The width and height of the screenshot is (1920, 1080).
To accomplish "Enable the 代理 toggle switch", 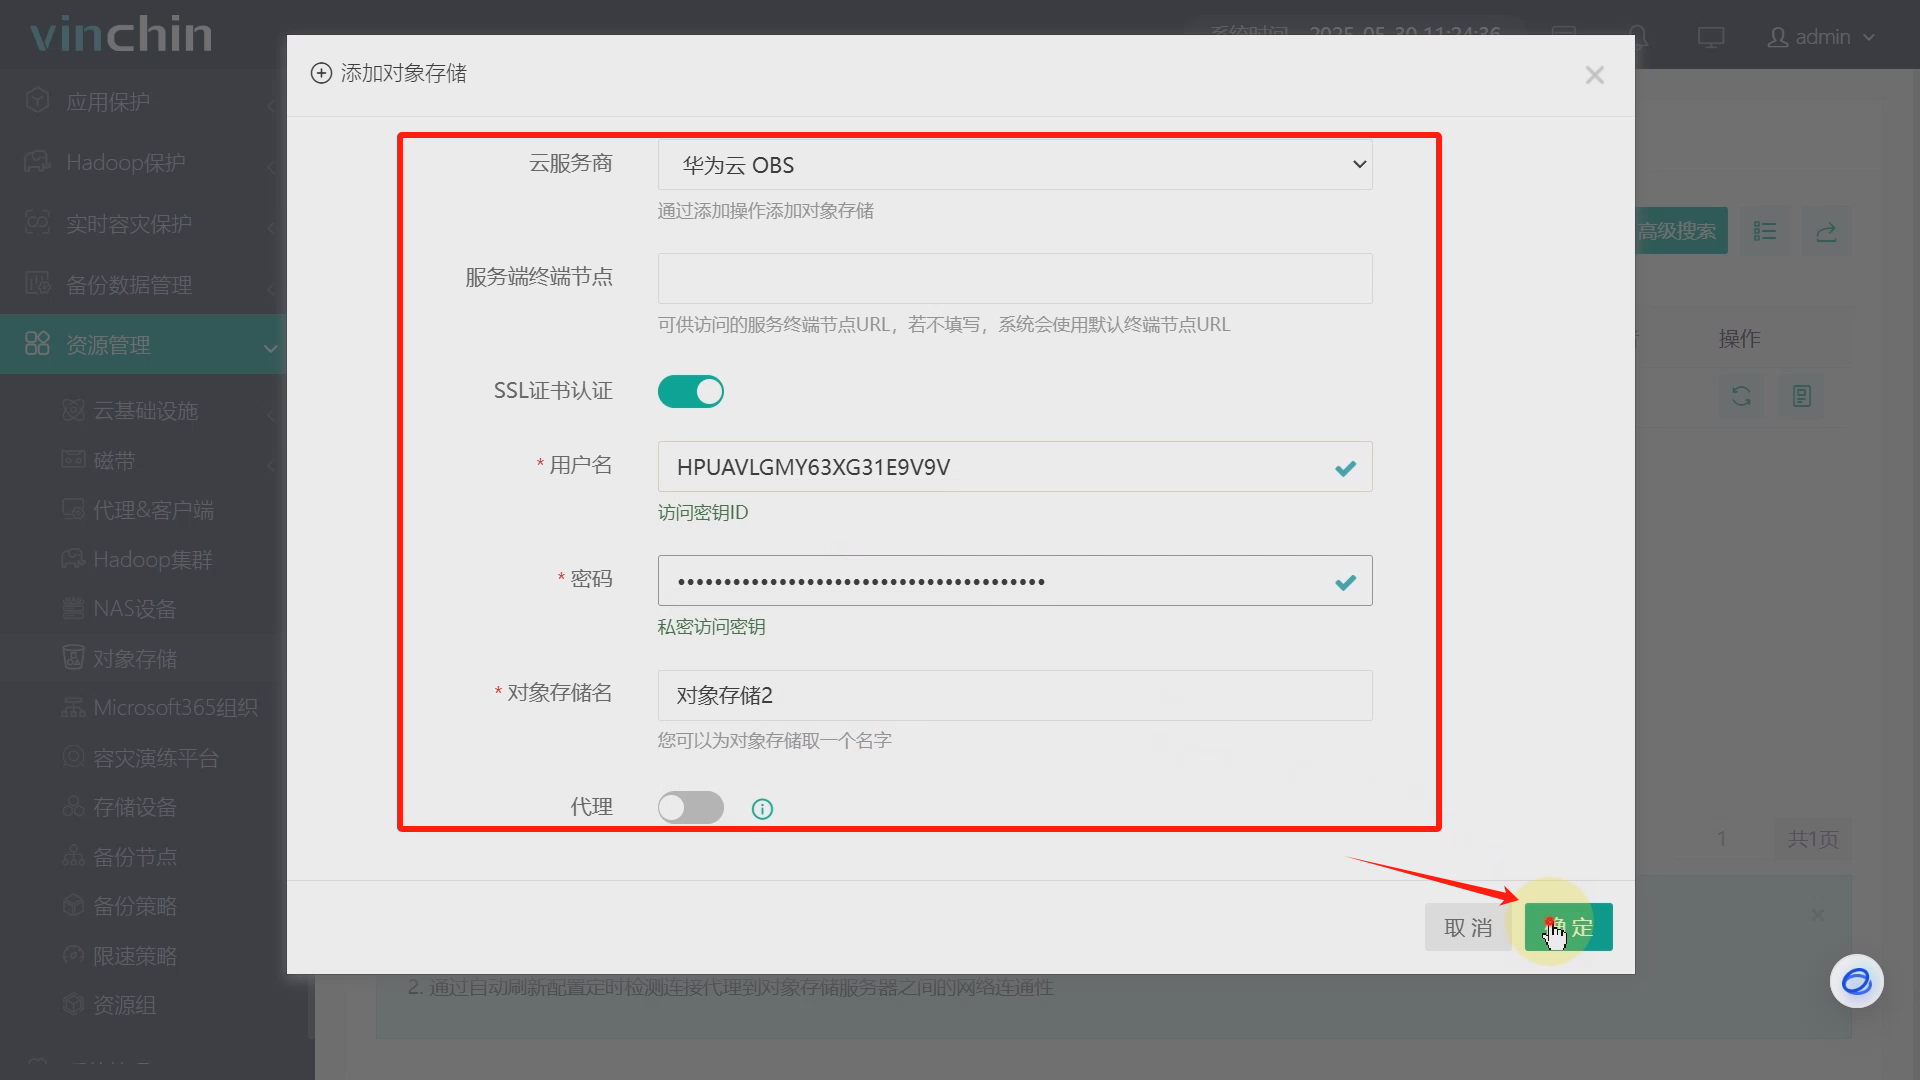I will pyautogui.click(x=691, y=807).
